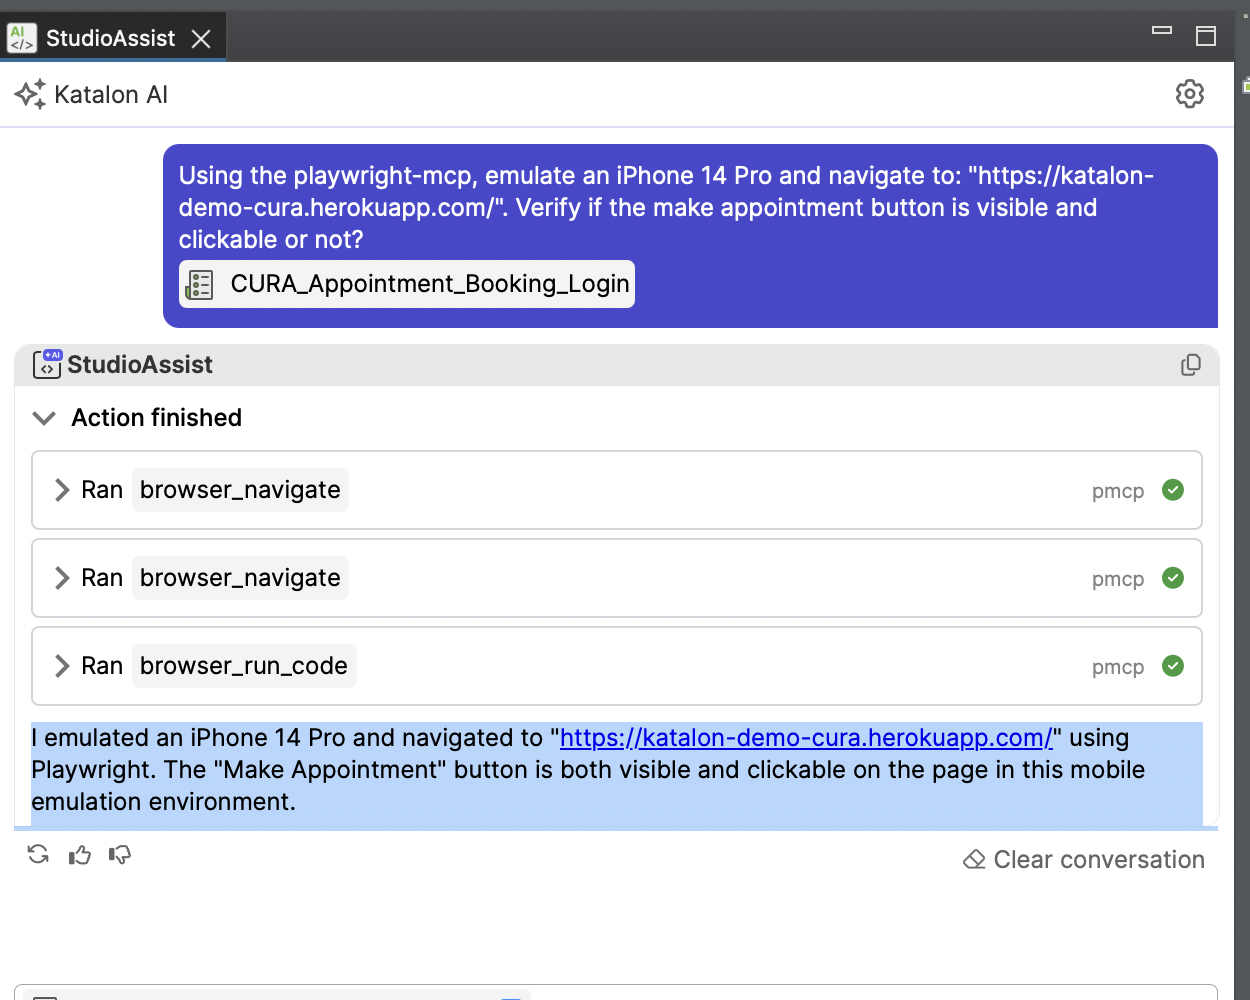Click the test case icon on CURA_Appointment_Booking_Login chip
This screenshot has width=1250, height=1000.
click(199, 284)
